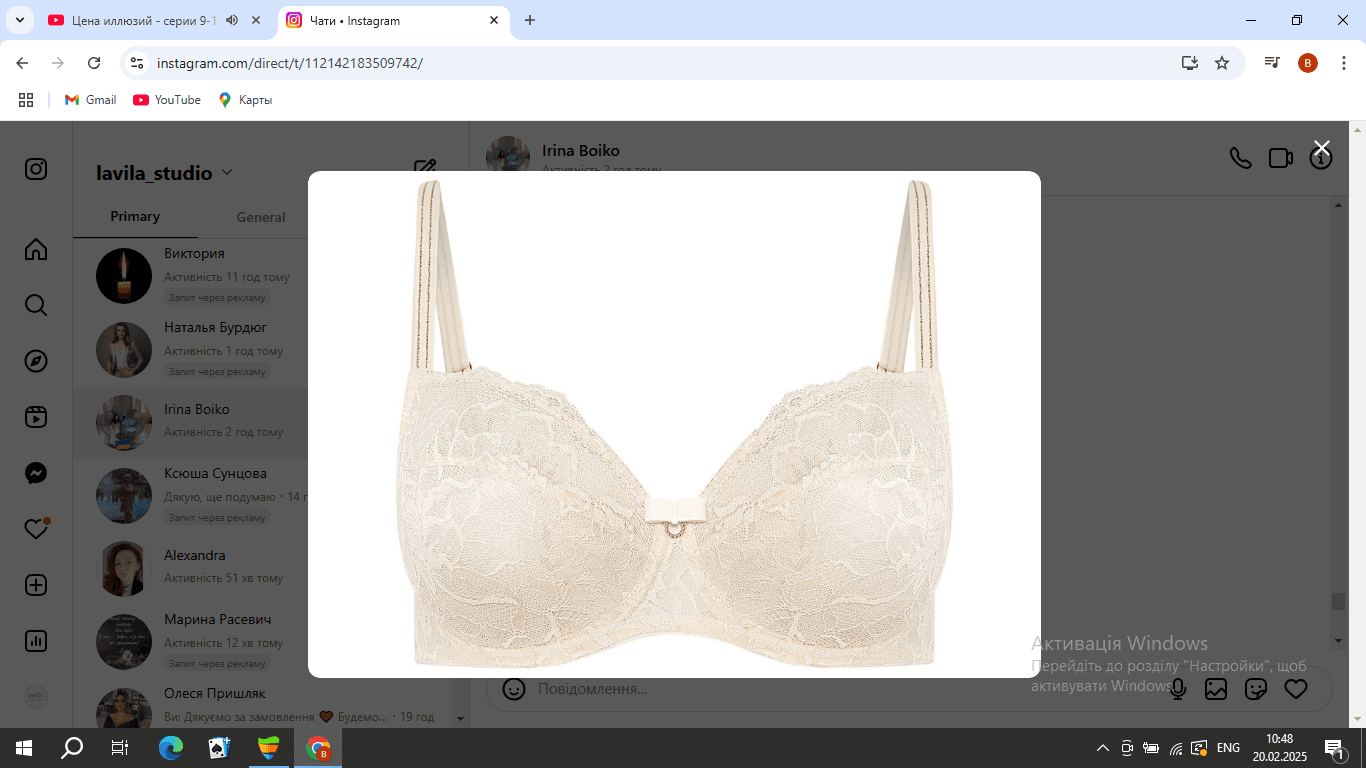Switch to the Primary inbox tab

pyautogui.click(x=135, y=217)
